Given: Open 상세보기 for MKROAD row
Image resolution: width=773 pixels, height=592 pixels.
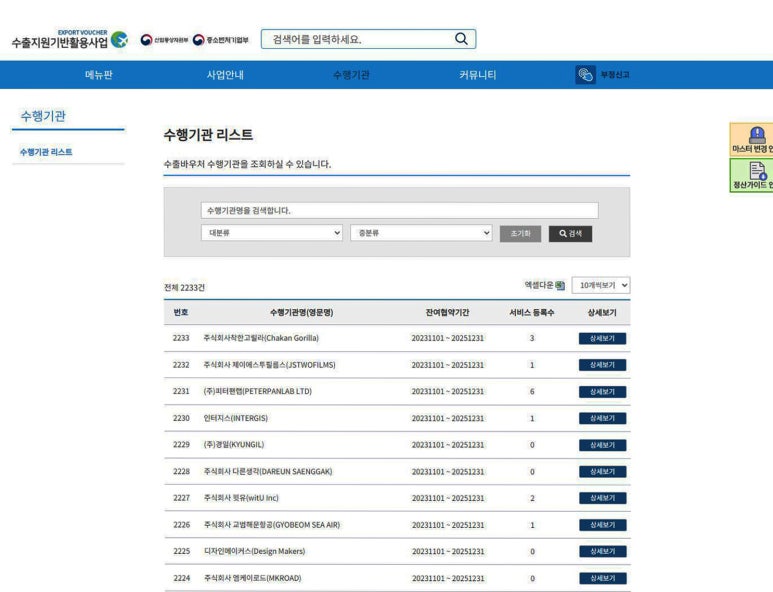Looking at the screenshot, I should 602,578.
